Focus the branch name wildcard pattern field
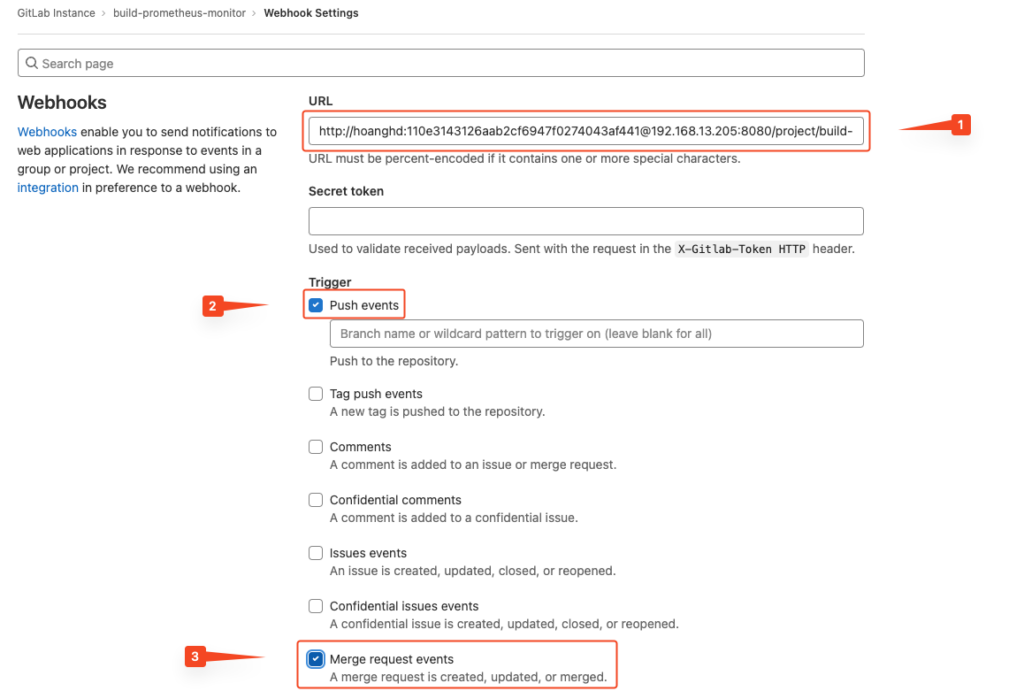1024x691 pixels. tap(596, 334)
